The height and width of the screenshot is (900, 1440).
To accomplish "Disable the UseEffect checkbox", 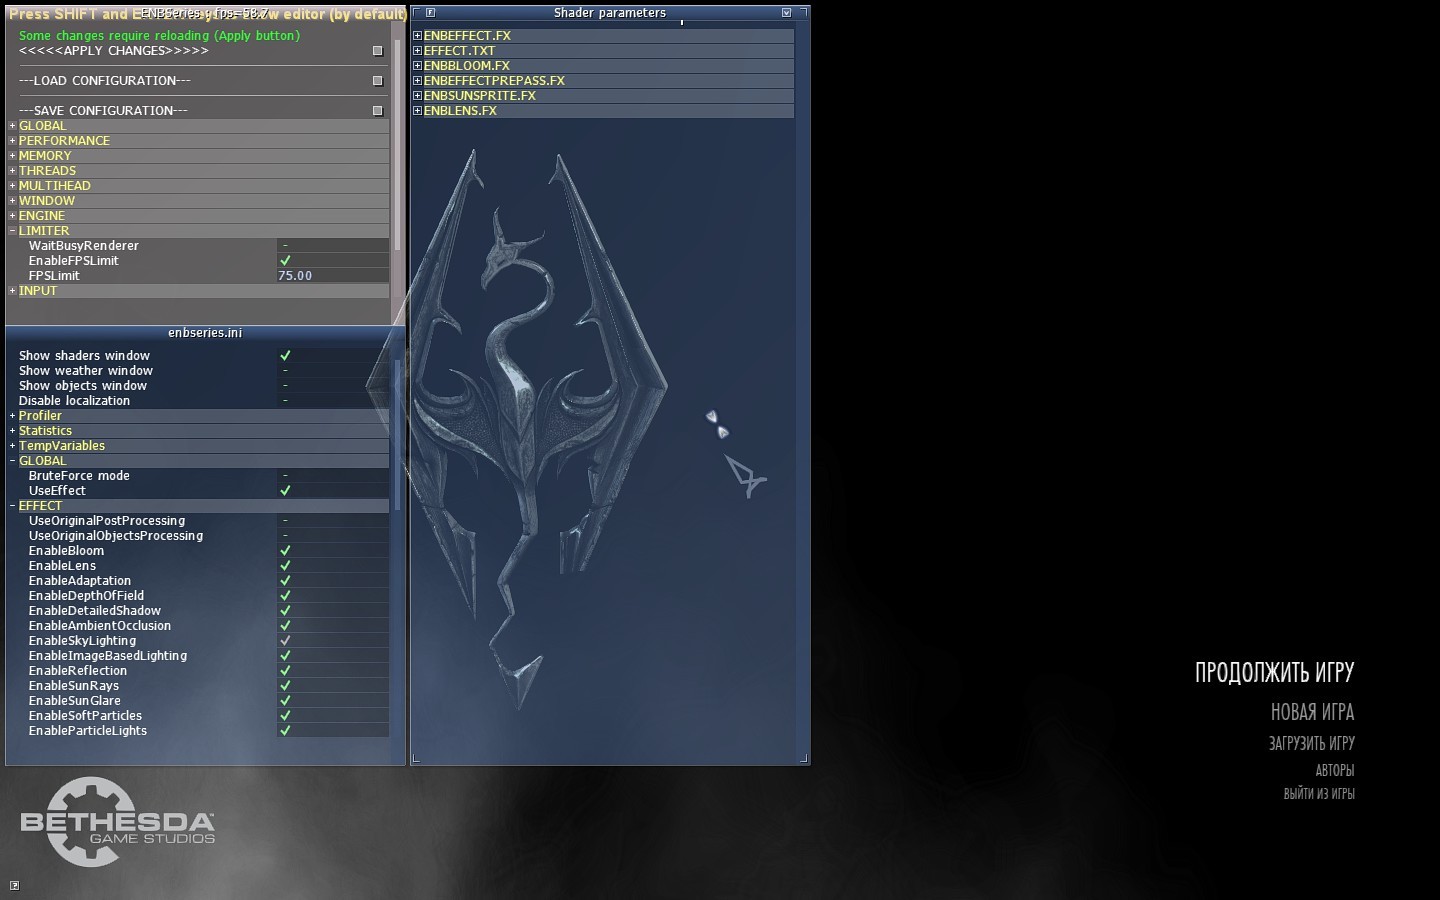I will pyautogui.click(x=285, y=491).
